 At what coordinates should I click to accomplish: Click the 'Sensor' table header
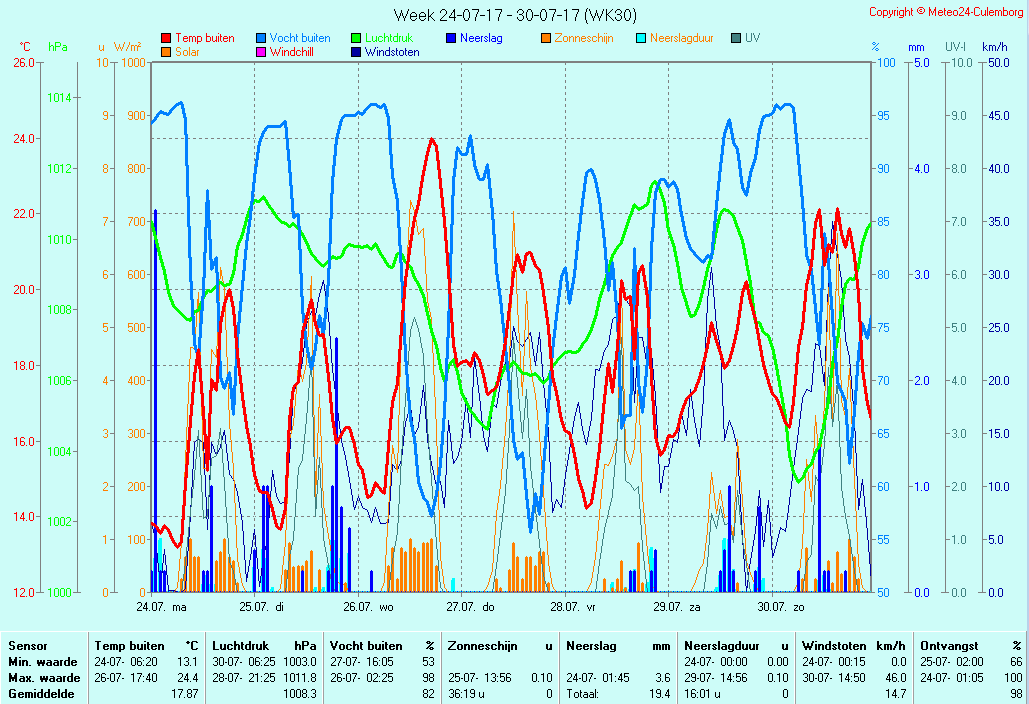(27, 646)
